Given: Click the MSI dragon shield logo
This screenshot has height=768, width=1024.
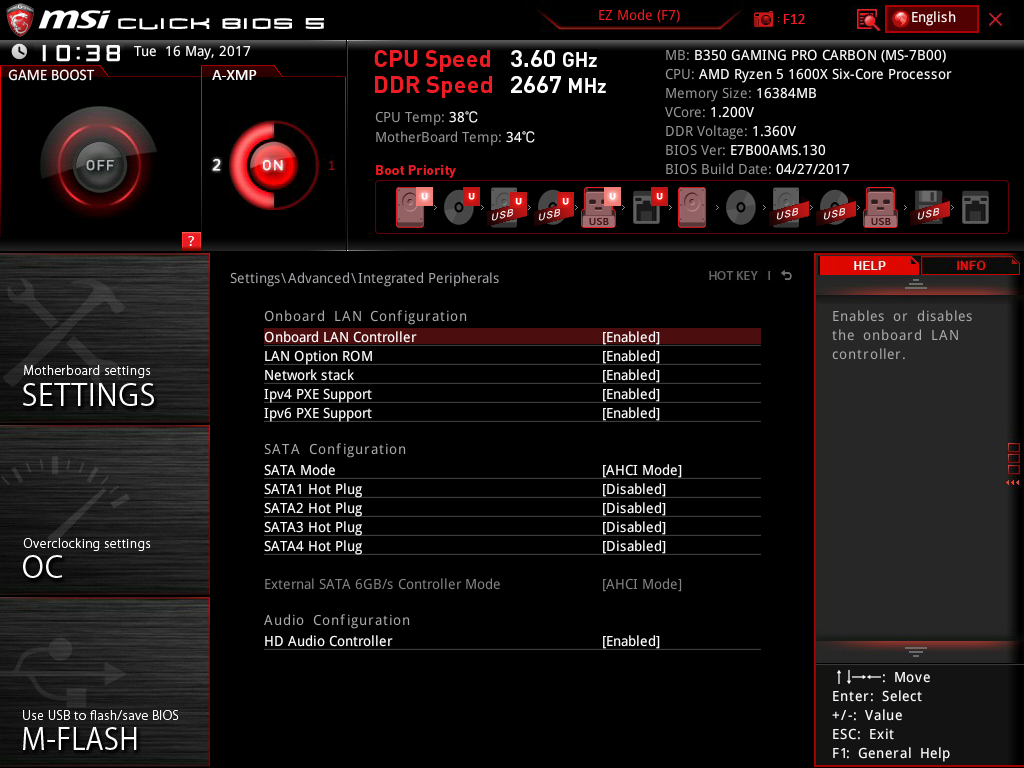Looking at the screenshot, I should [x=20, y=20].
